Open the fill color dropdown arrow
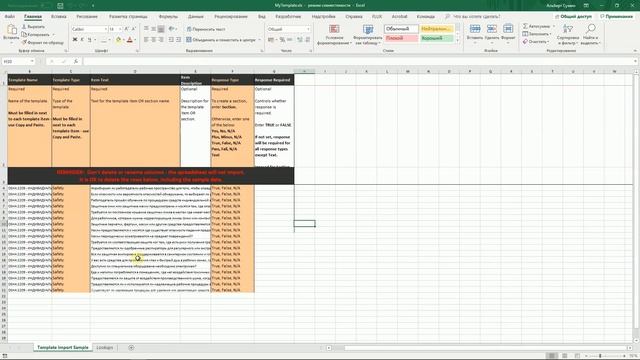The width and height of the screenshot is (640, 360). pyautogui.click(x=123, y=40)
